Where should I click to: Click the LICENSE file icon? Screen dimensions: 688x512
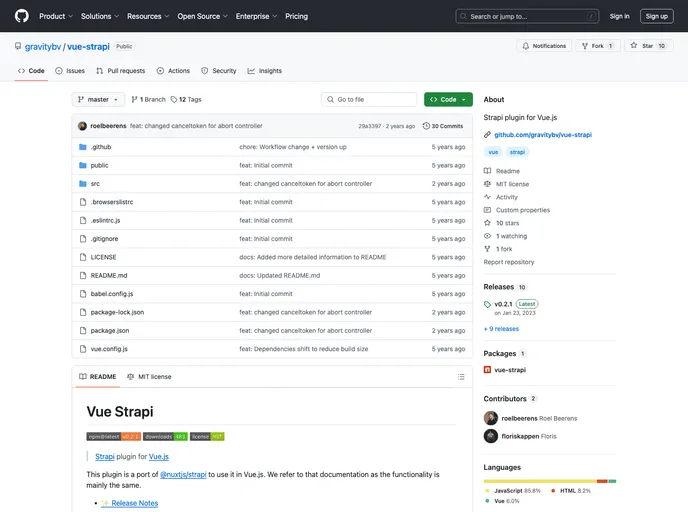point(82,257)
